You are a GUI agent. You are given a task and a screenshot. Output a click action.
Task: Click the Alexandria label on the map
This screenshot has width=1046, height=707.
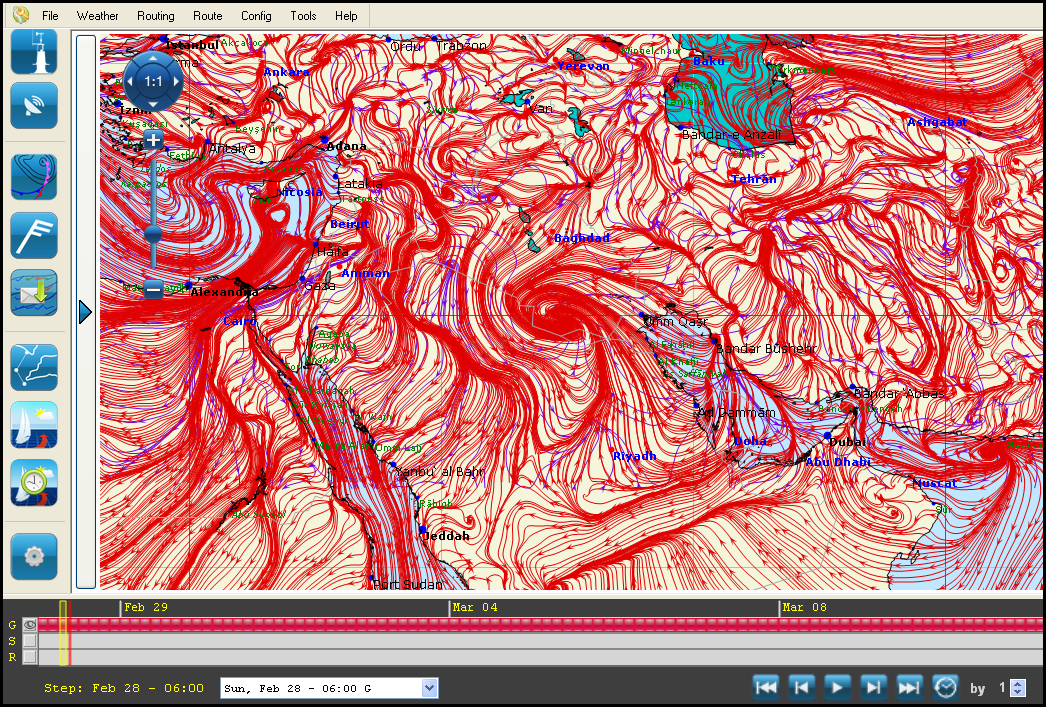225,292
